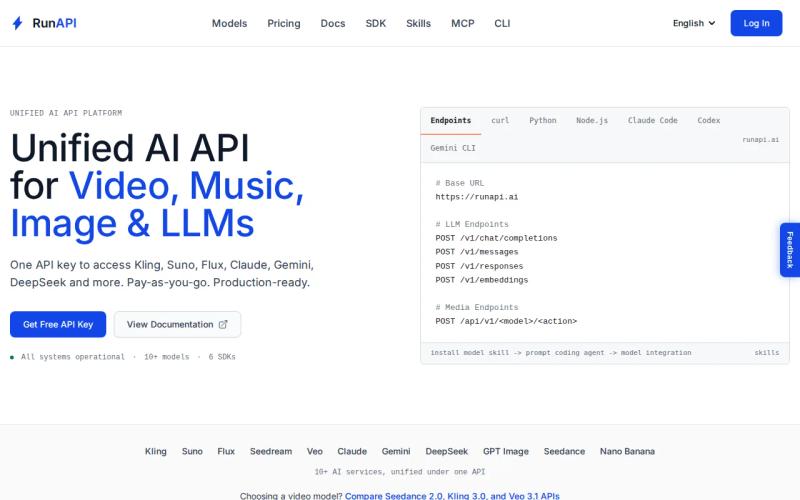
Task: Click Nano Banana in the services list
Action: [x=627, y=451]
